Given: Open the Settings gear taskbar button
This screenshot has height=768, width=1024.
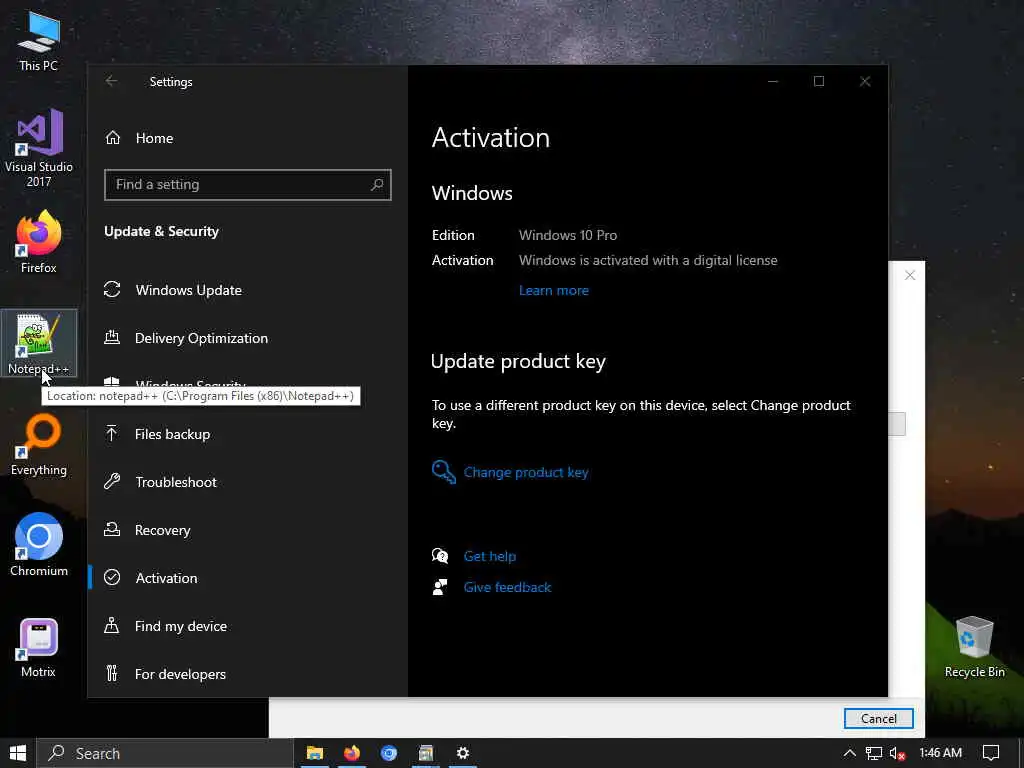Looking at the screenshot, I should 463,754.
